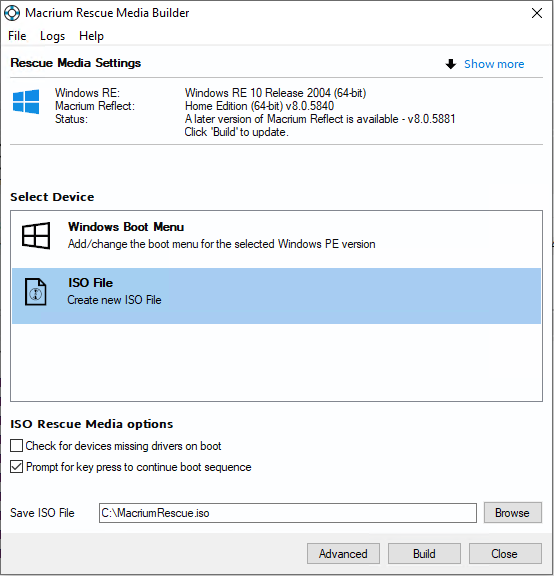Click the Create new ISO File description
The height and width of the screenshot is (576, 554).
(x=114, y=300)
